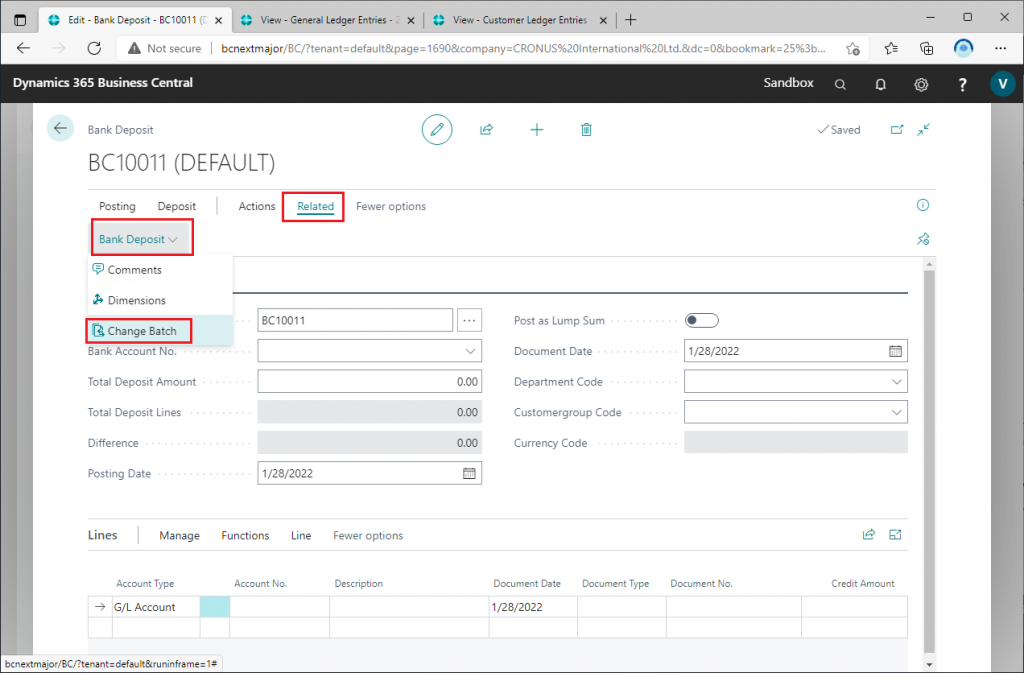This screenshot has width=1024, height=673.
Task: Open the Posting Date calendar picker
Action: (469, 473)
